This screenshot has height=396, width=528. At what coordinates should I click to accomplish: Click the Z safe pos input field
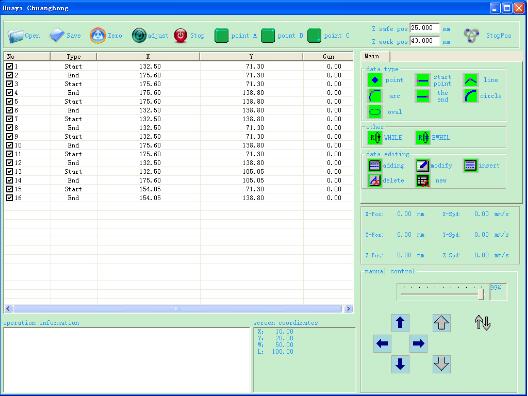[x=425, y=28]
